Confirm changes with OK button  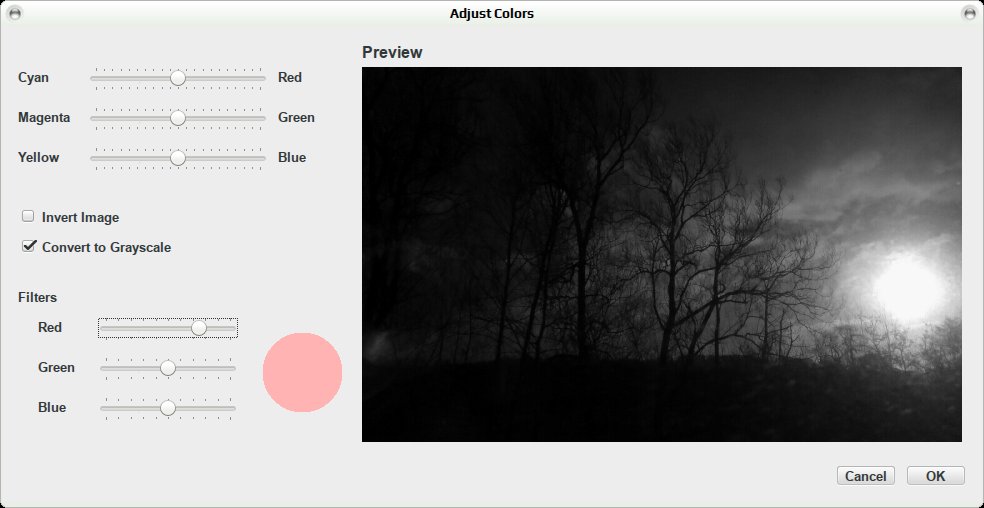(935, 476)
